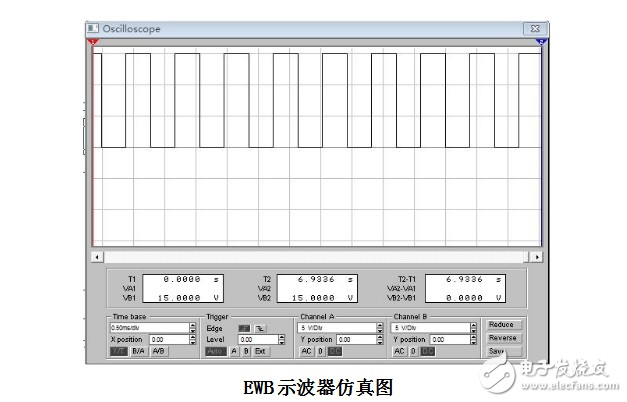Set trigger source to channel A
The width and height of the screenshot is (627, 402).
[234, 351]
